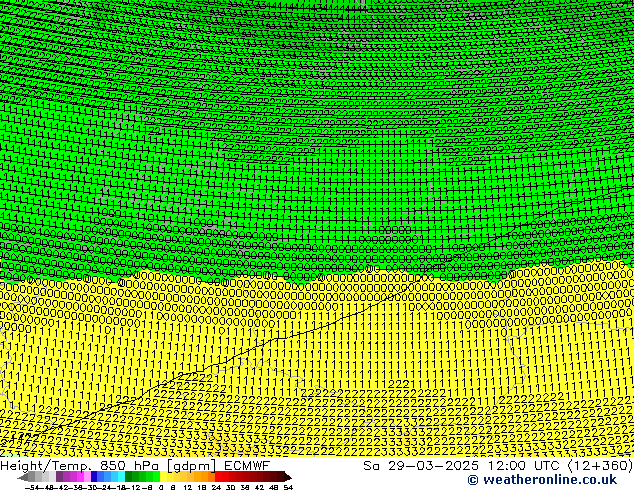This screenshot has height=490, width=634.
Task: Pick the cyan swatch in the temperature legend
Action: coord(122,477)
